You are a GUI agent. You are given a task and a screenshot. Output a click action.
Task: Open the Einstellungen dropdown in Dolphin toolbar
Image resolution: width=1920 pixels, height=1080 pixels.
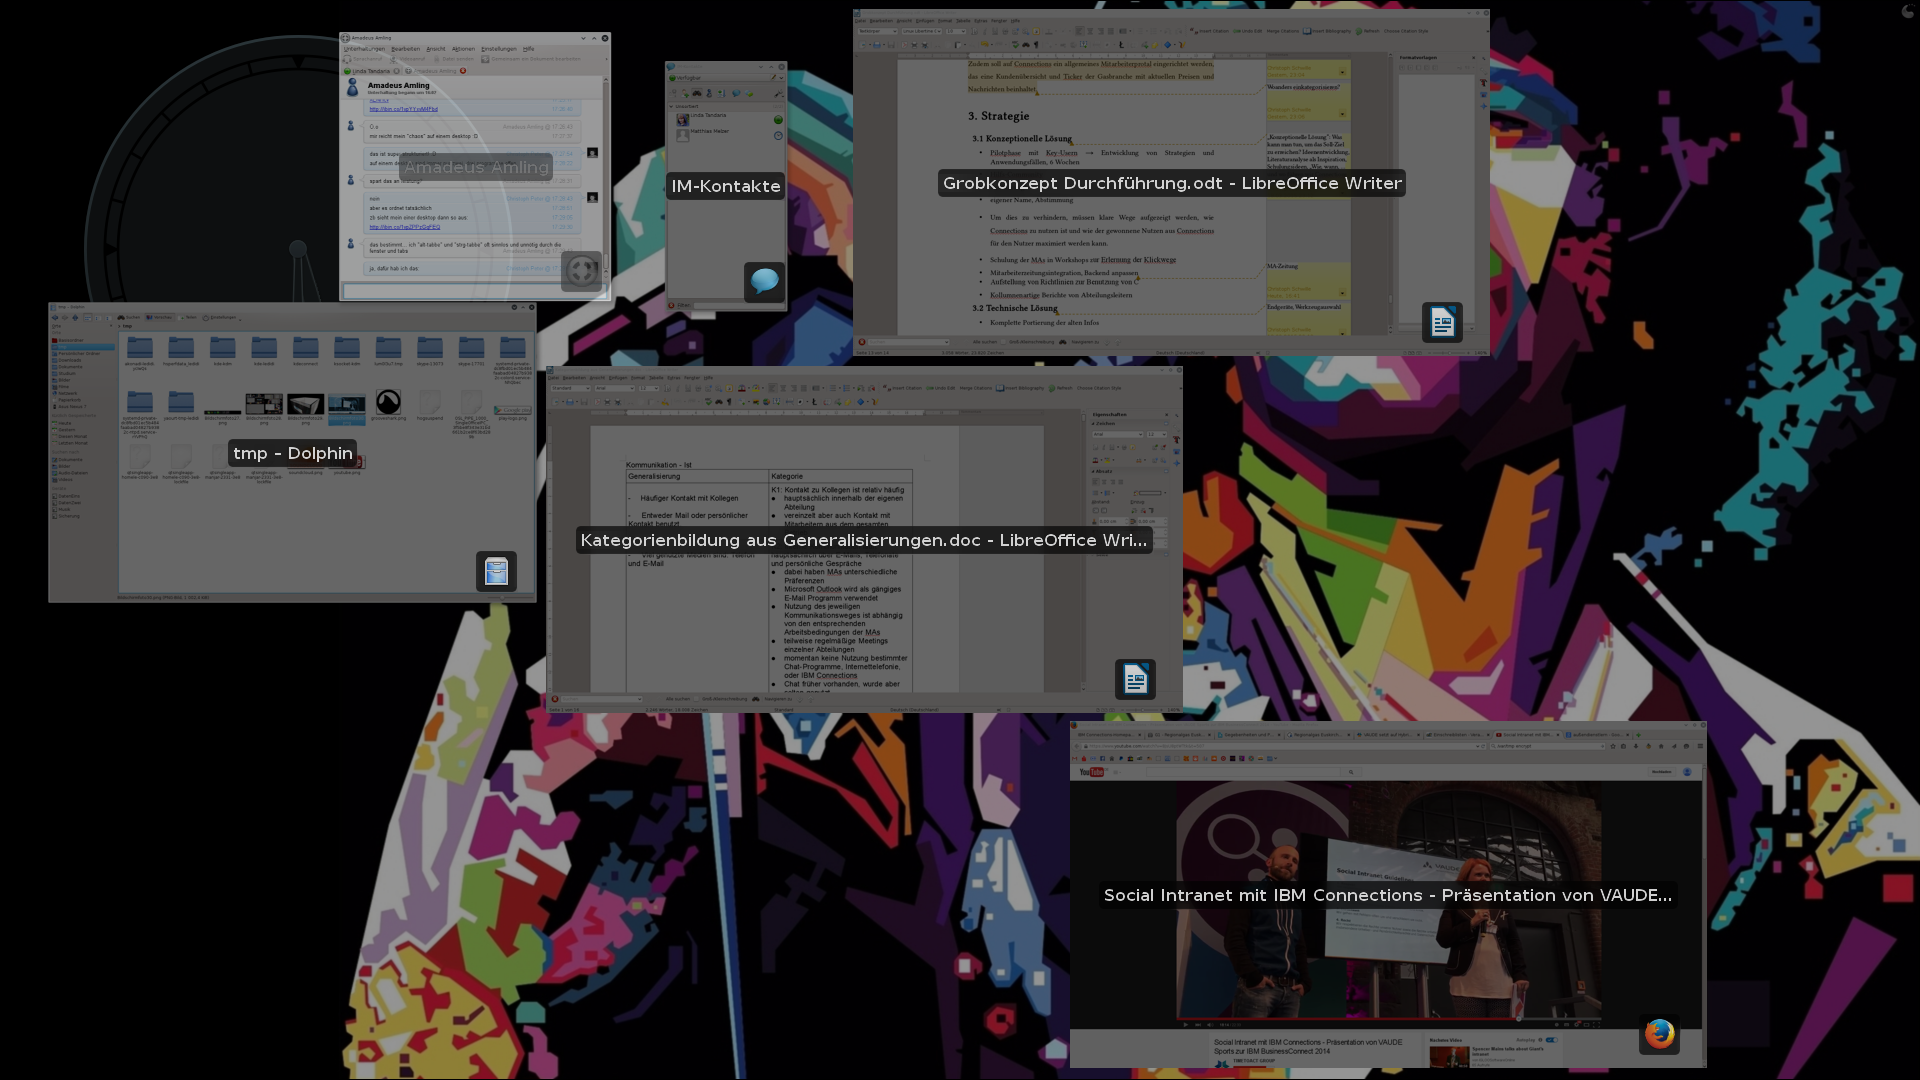tap(221, 317)
